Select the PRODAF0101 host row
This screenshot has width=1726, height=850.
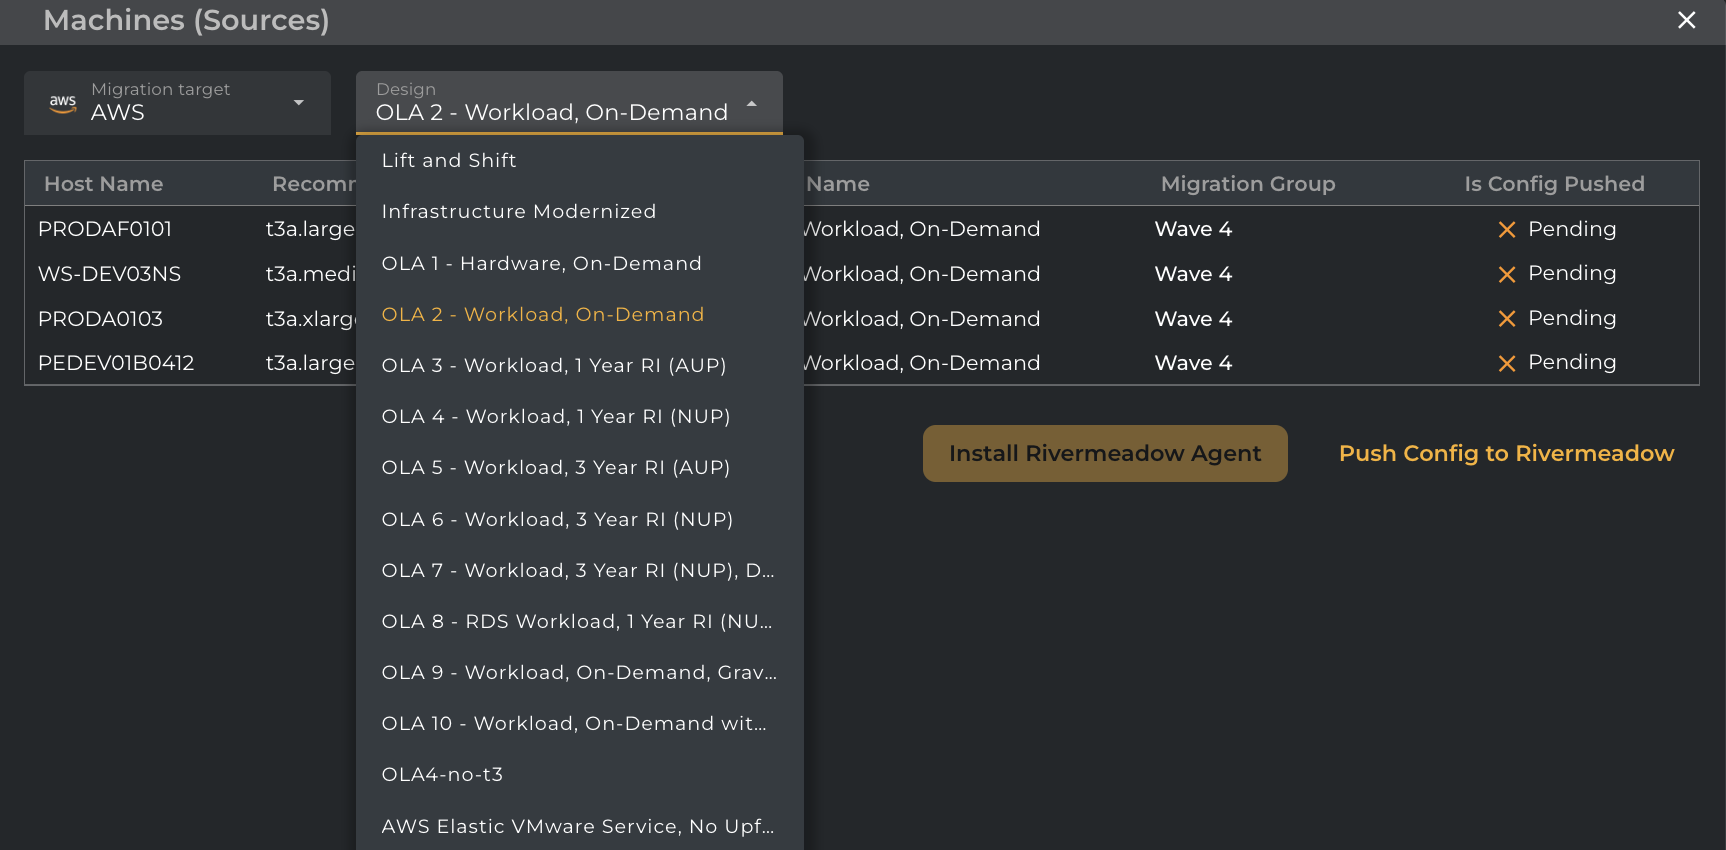(x=105, y=229)
